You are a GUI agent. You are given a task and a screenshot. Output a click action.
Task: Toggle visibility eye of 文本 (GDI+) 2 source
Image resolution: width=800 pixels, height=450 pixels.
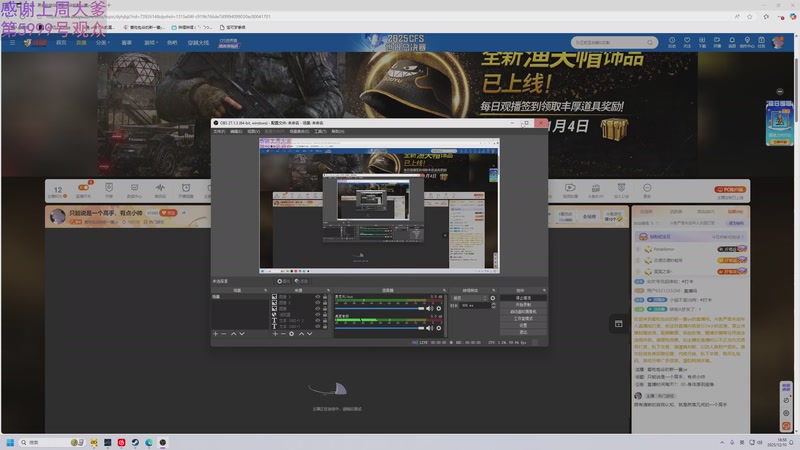point(317,320)
